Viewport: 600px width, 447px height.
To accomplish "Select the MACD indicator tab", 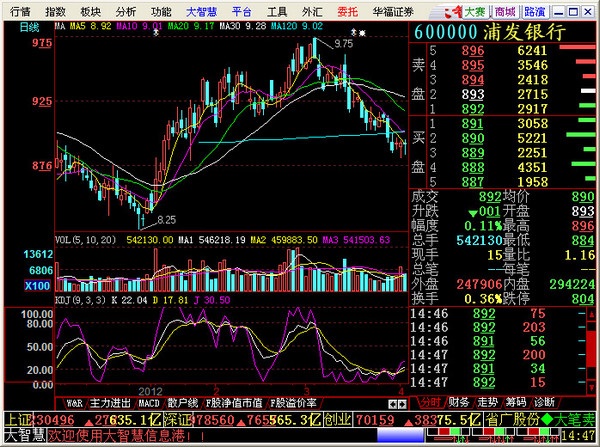I will click(x=148, y=400).
